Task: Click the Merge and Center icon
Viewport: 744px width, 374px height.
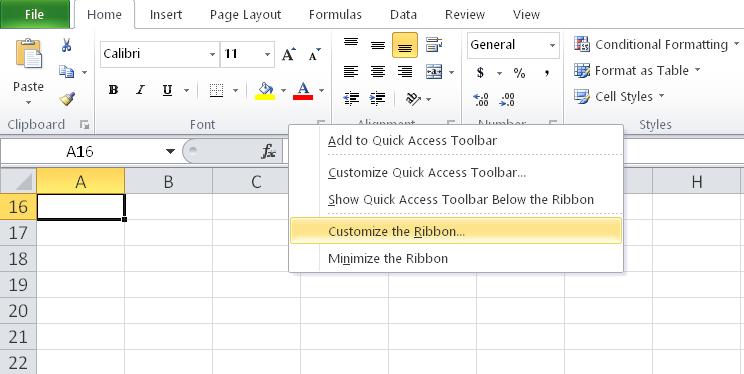Action: coord(434,72)
